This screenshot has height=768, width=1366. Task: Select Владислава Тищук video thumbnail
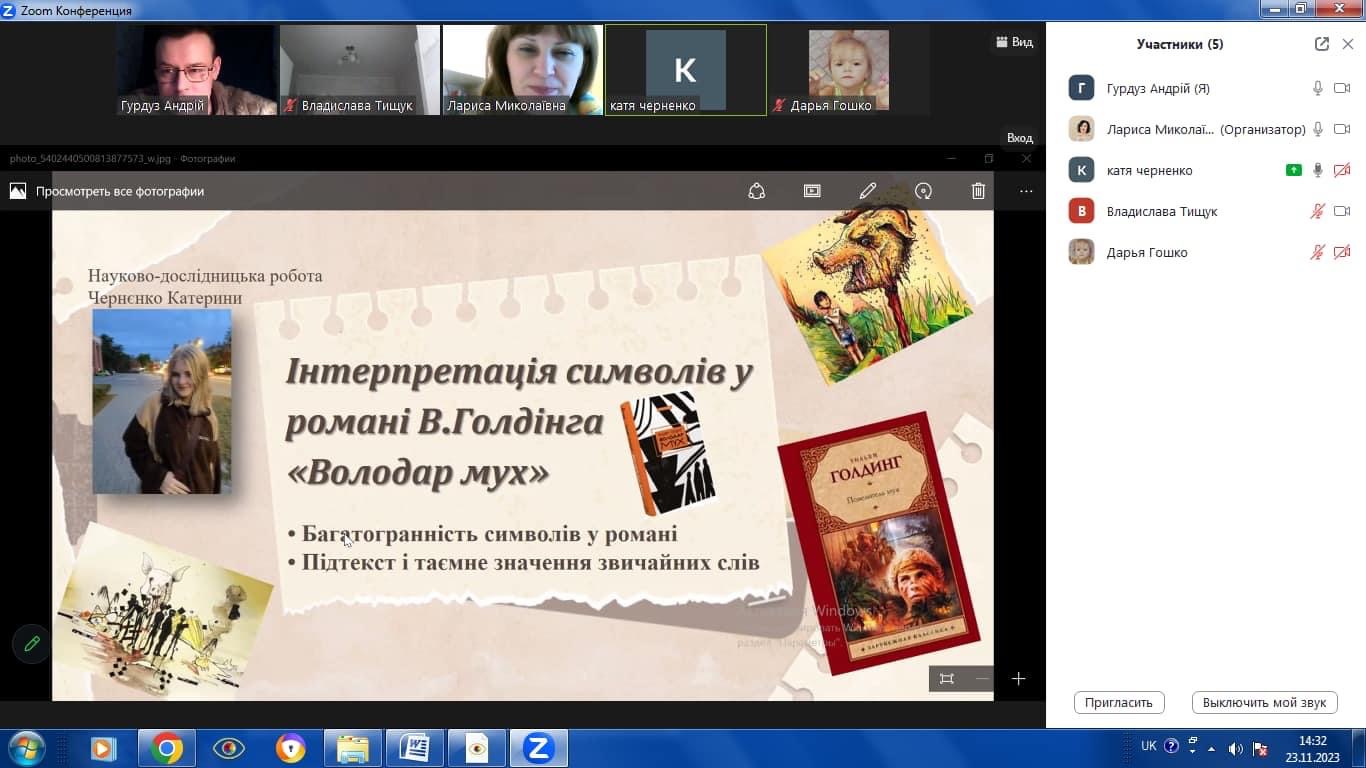coord(360,70)
